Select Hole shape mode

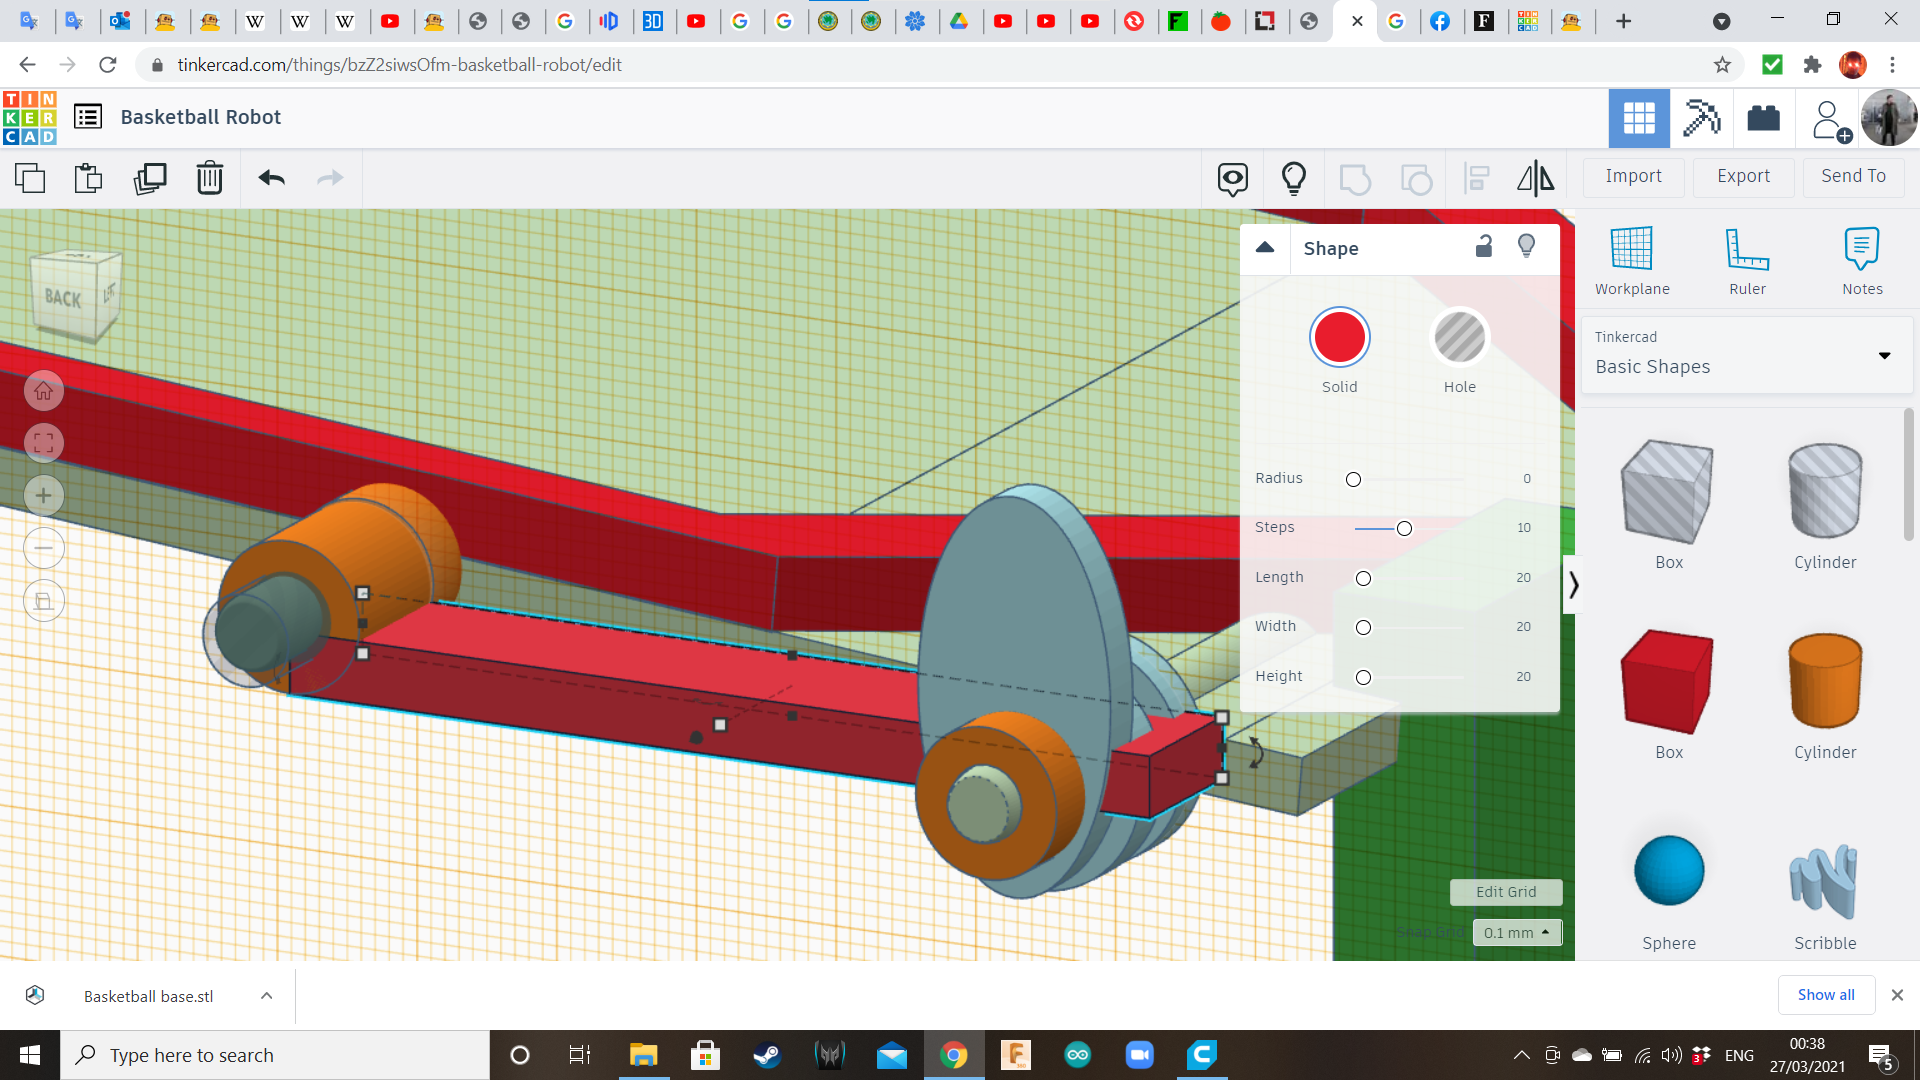[x=1459, y=338]
